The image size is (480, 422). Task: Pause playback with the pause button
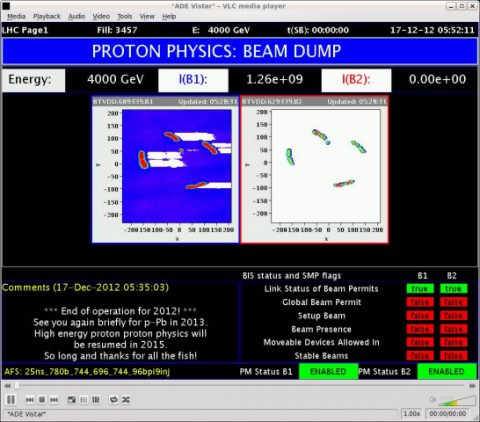11,399
